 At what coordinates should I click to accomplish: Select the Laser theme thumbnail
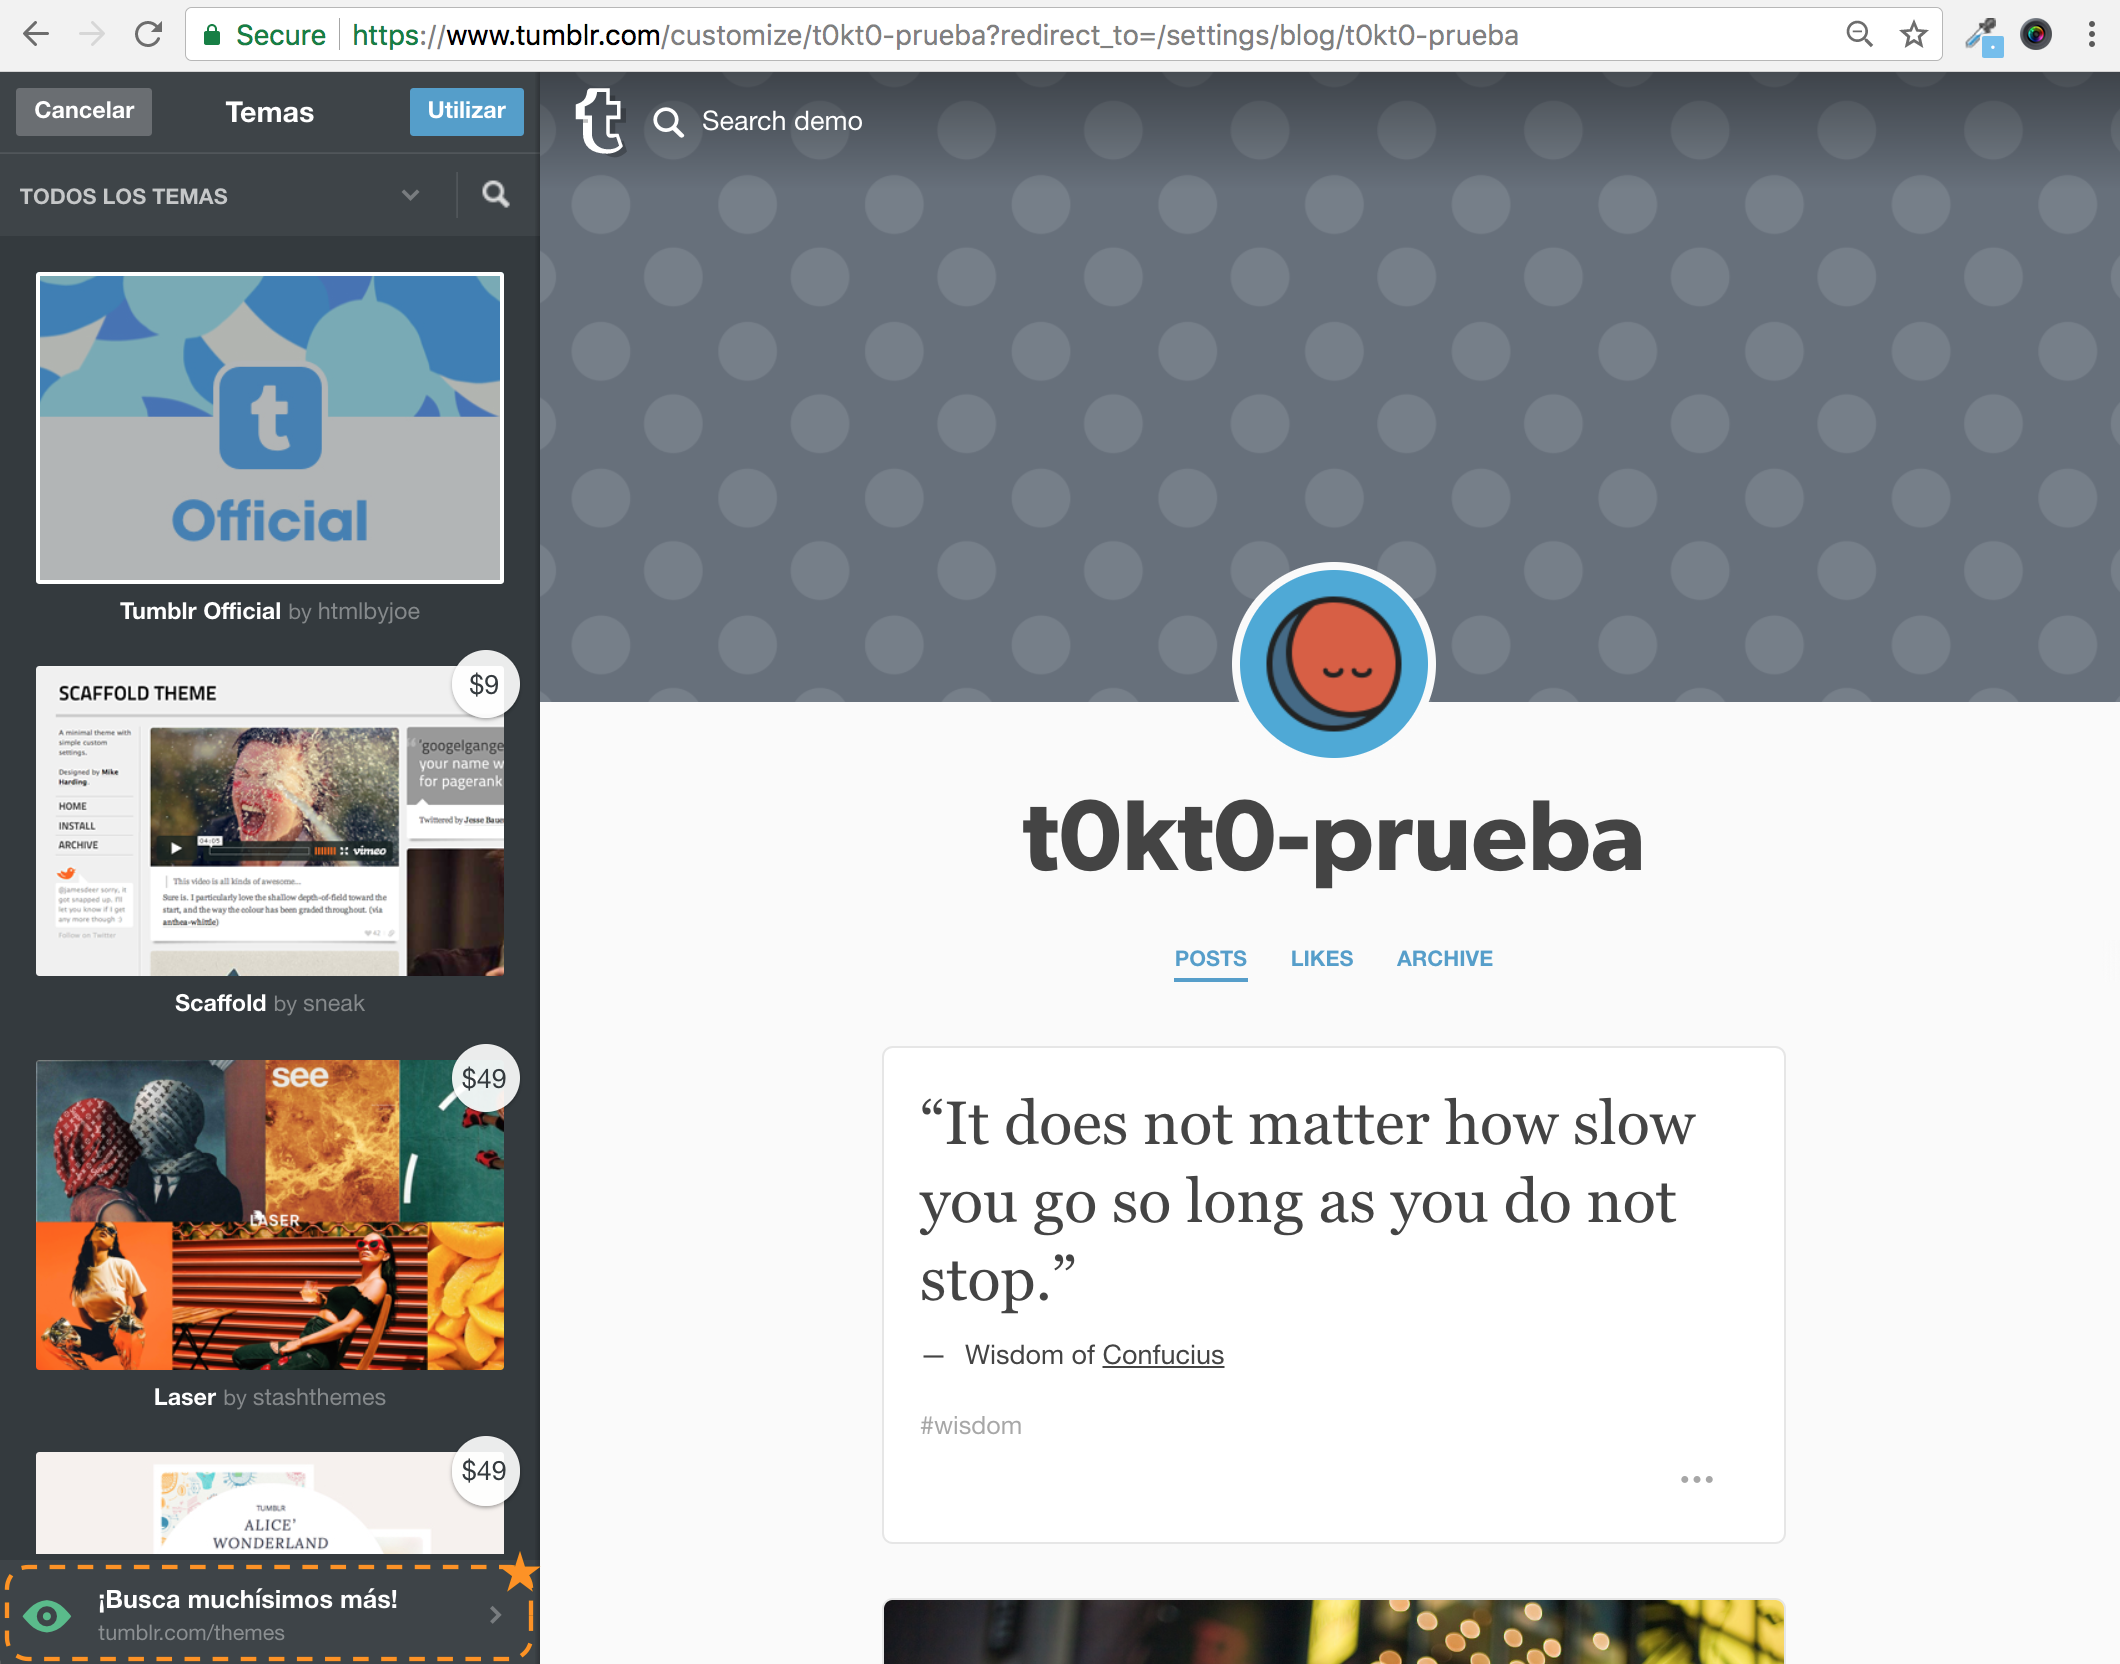pyautogui.click(x=270, y=1215)
